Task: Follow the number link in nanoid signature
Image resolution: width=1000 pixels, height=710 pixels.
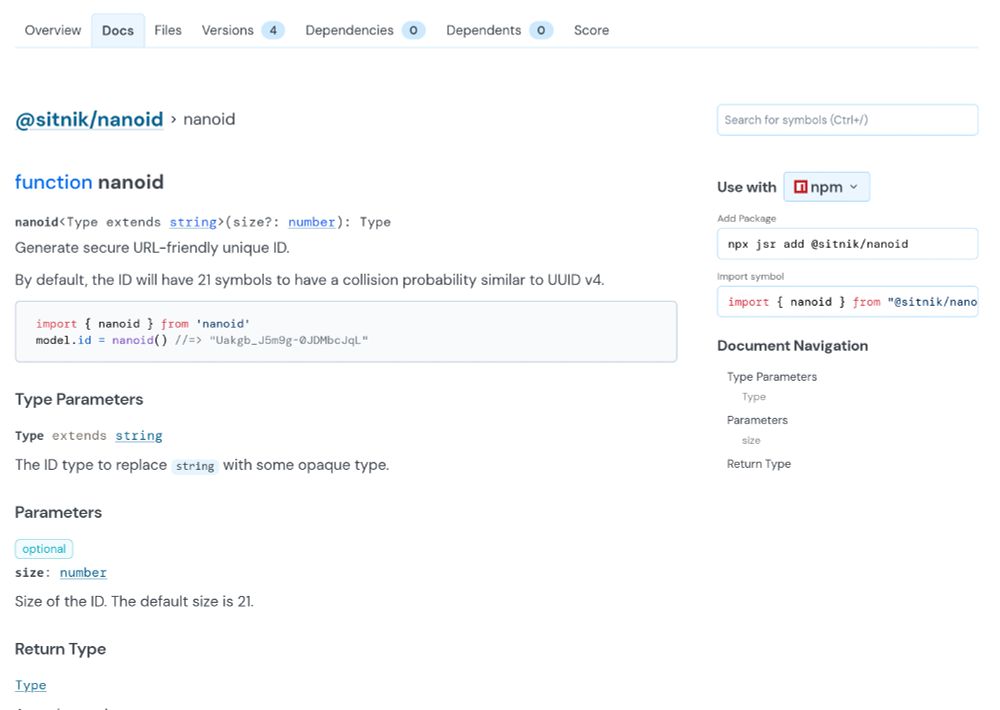Action: (311, 222)
